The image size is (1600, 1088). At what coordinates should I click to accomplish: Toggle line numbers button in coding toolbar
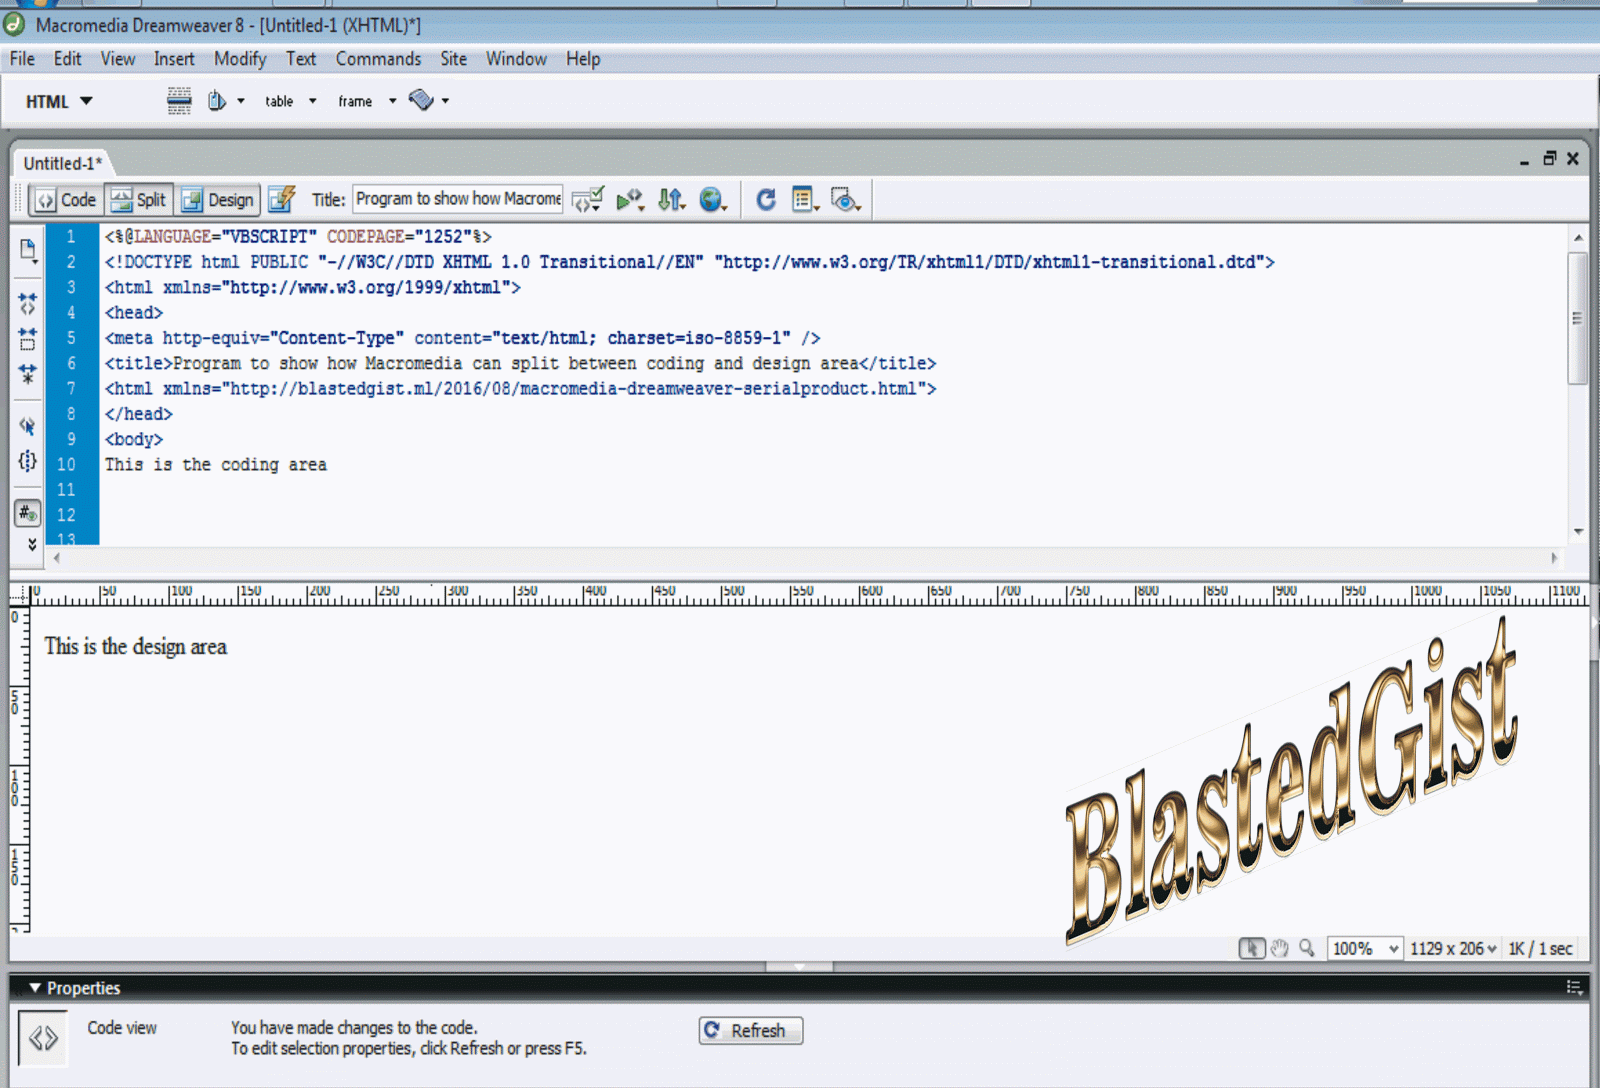pos(28,513)
